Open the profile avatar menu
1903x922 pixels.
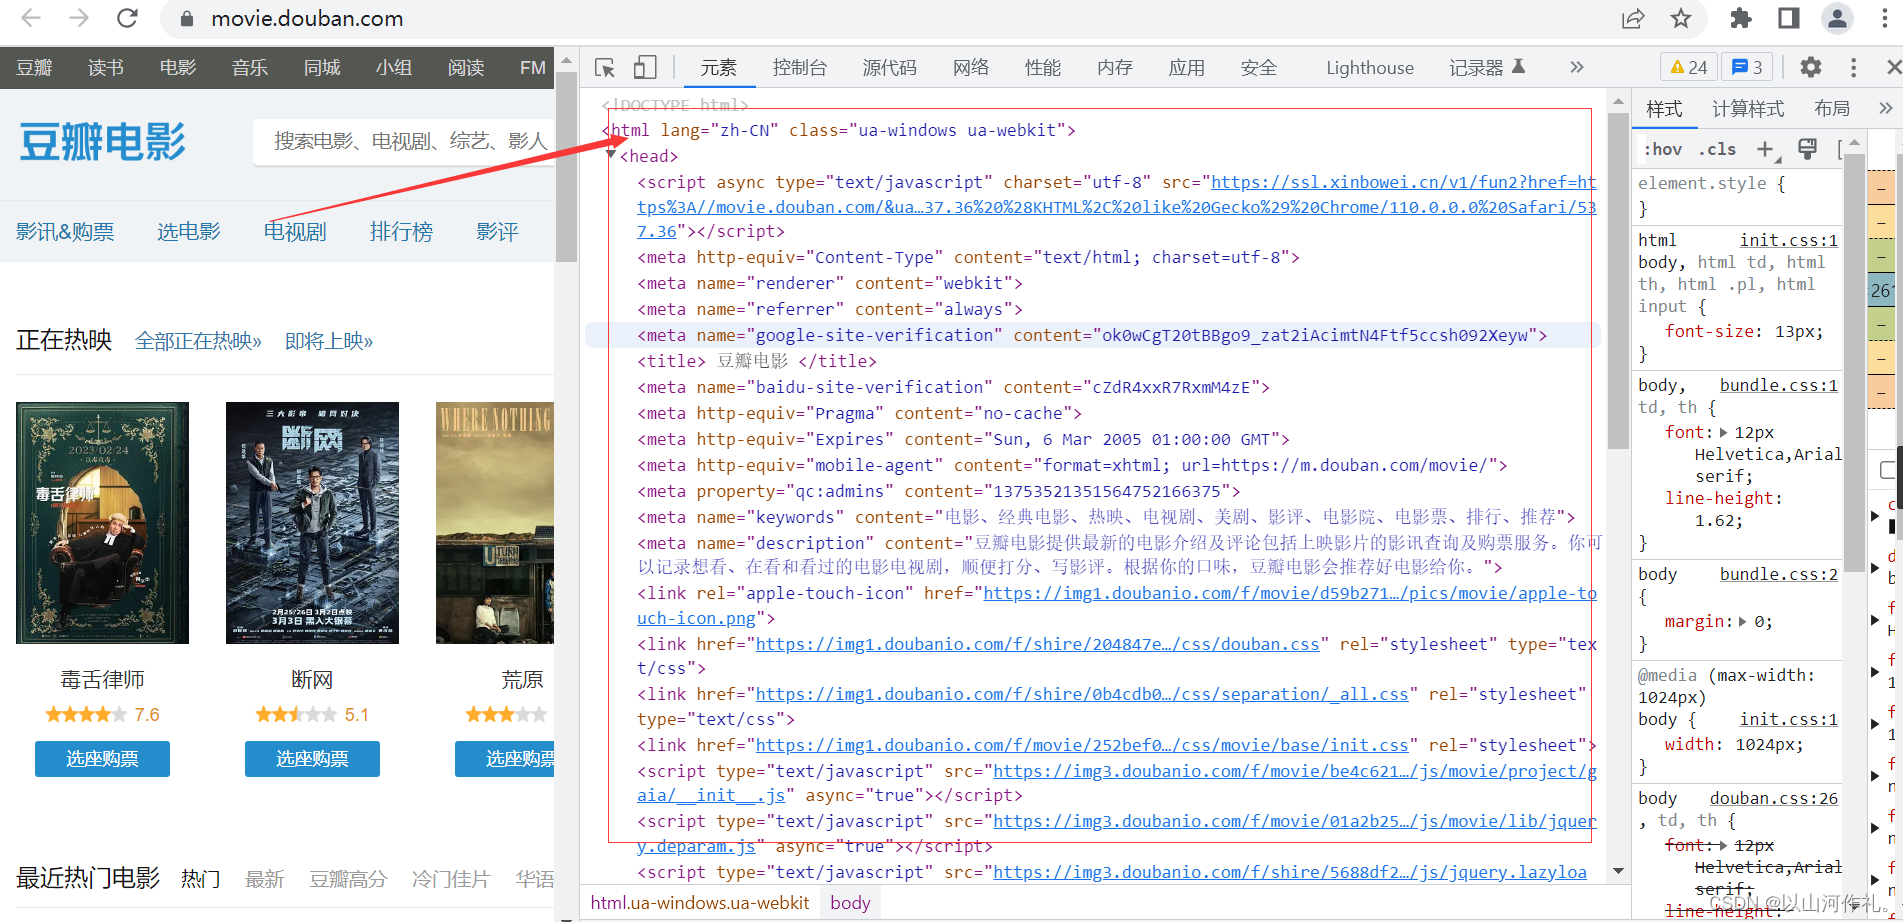[1837, 18]
